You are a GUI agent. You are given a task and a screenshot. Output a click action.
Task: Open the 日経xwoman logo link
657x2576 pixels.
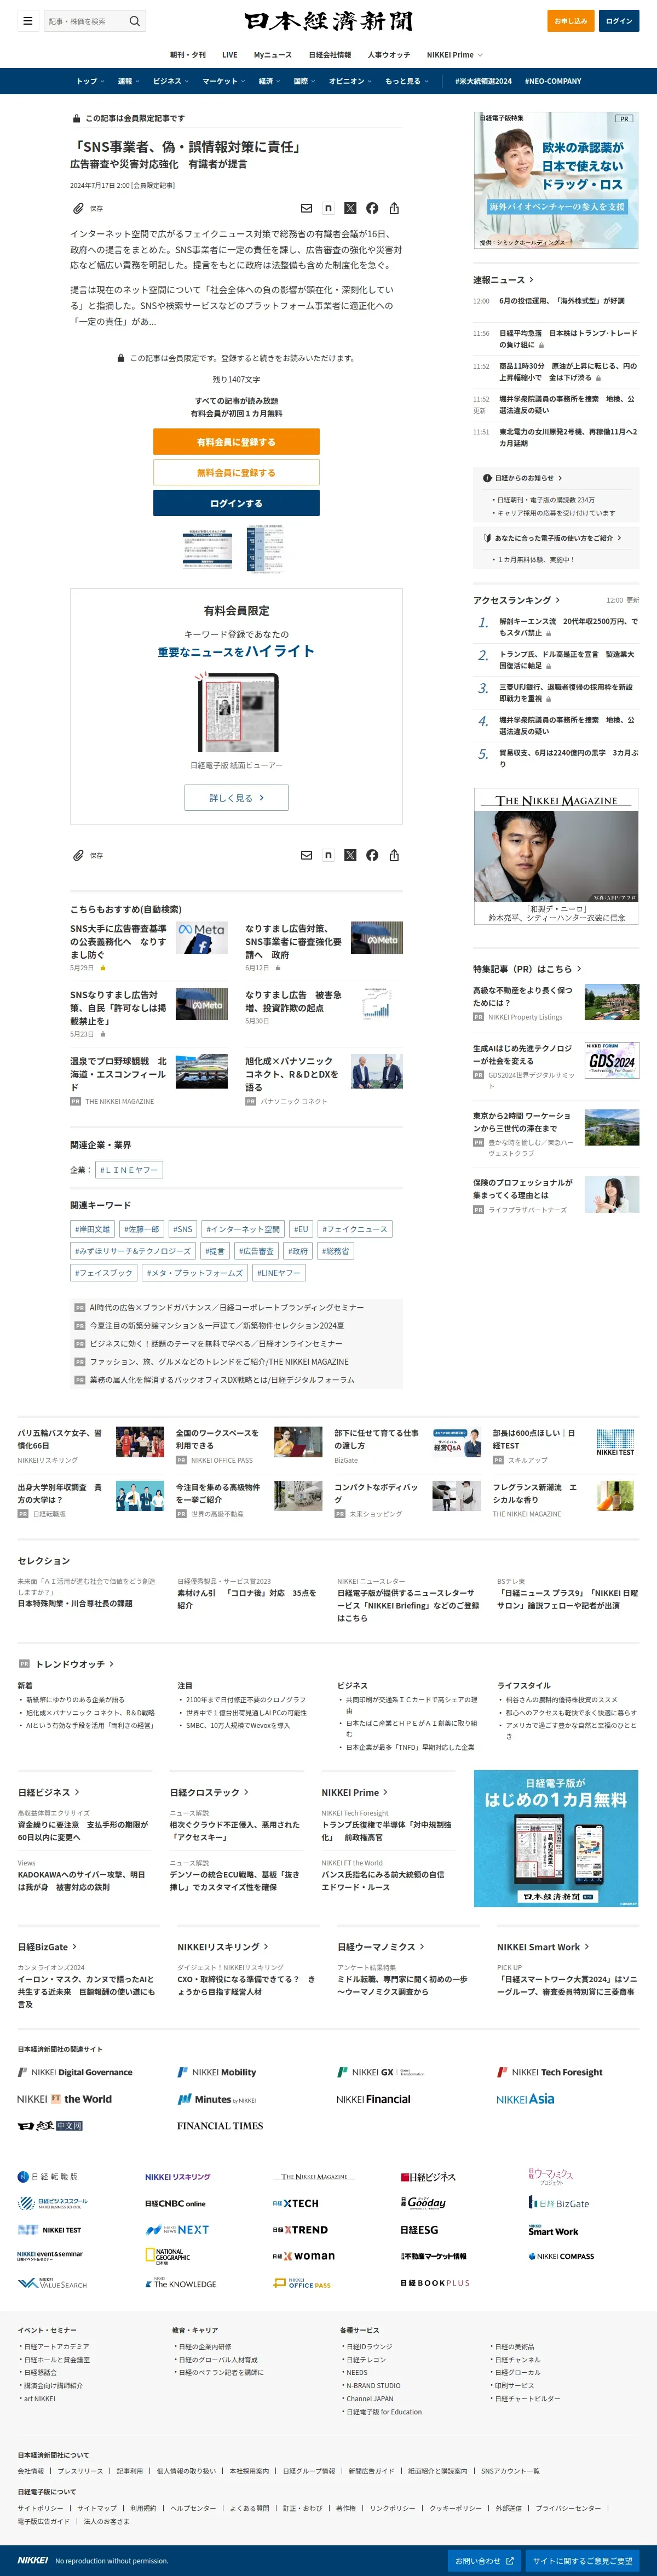coord(304,2256)
